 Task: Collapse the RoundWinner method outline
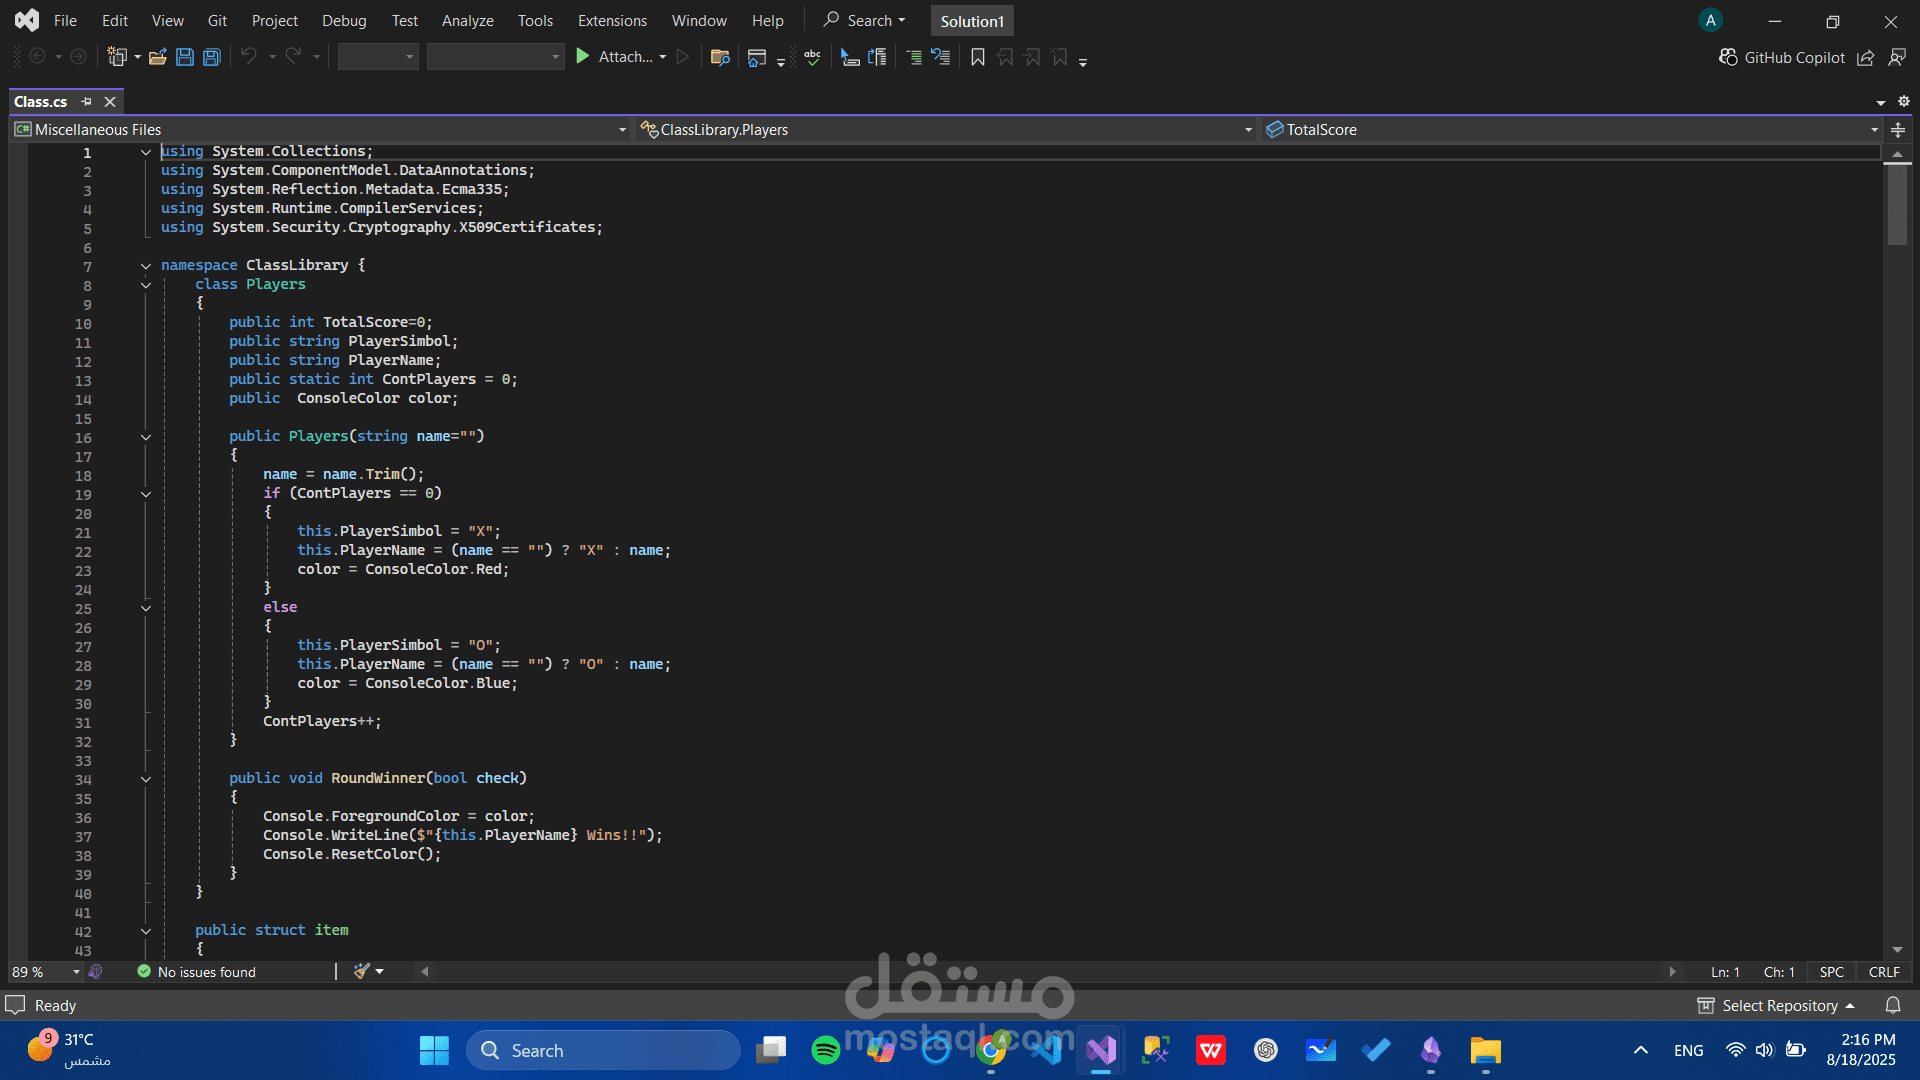pyautogui.click(x=146, y=779)
